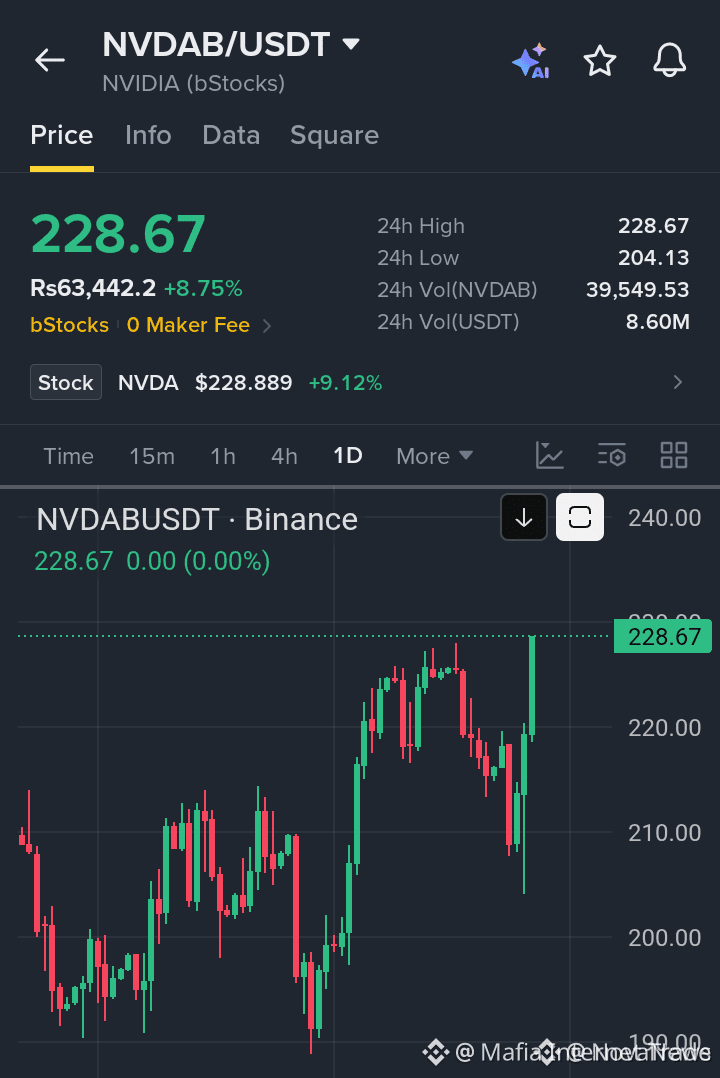Click the large 228.67 price

(118, 234)
